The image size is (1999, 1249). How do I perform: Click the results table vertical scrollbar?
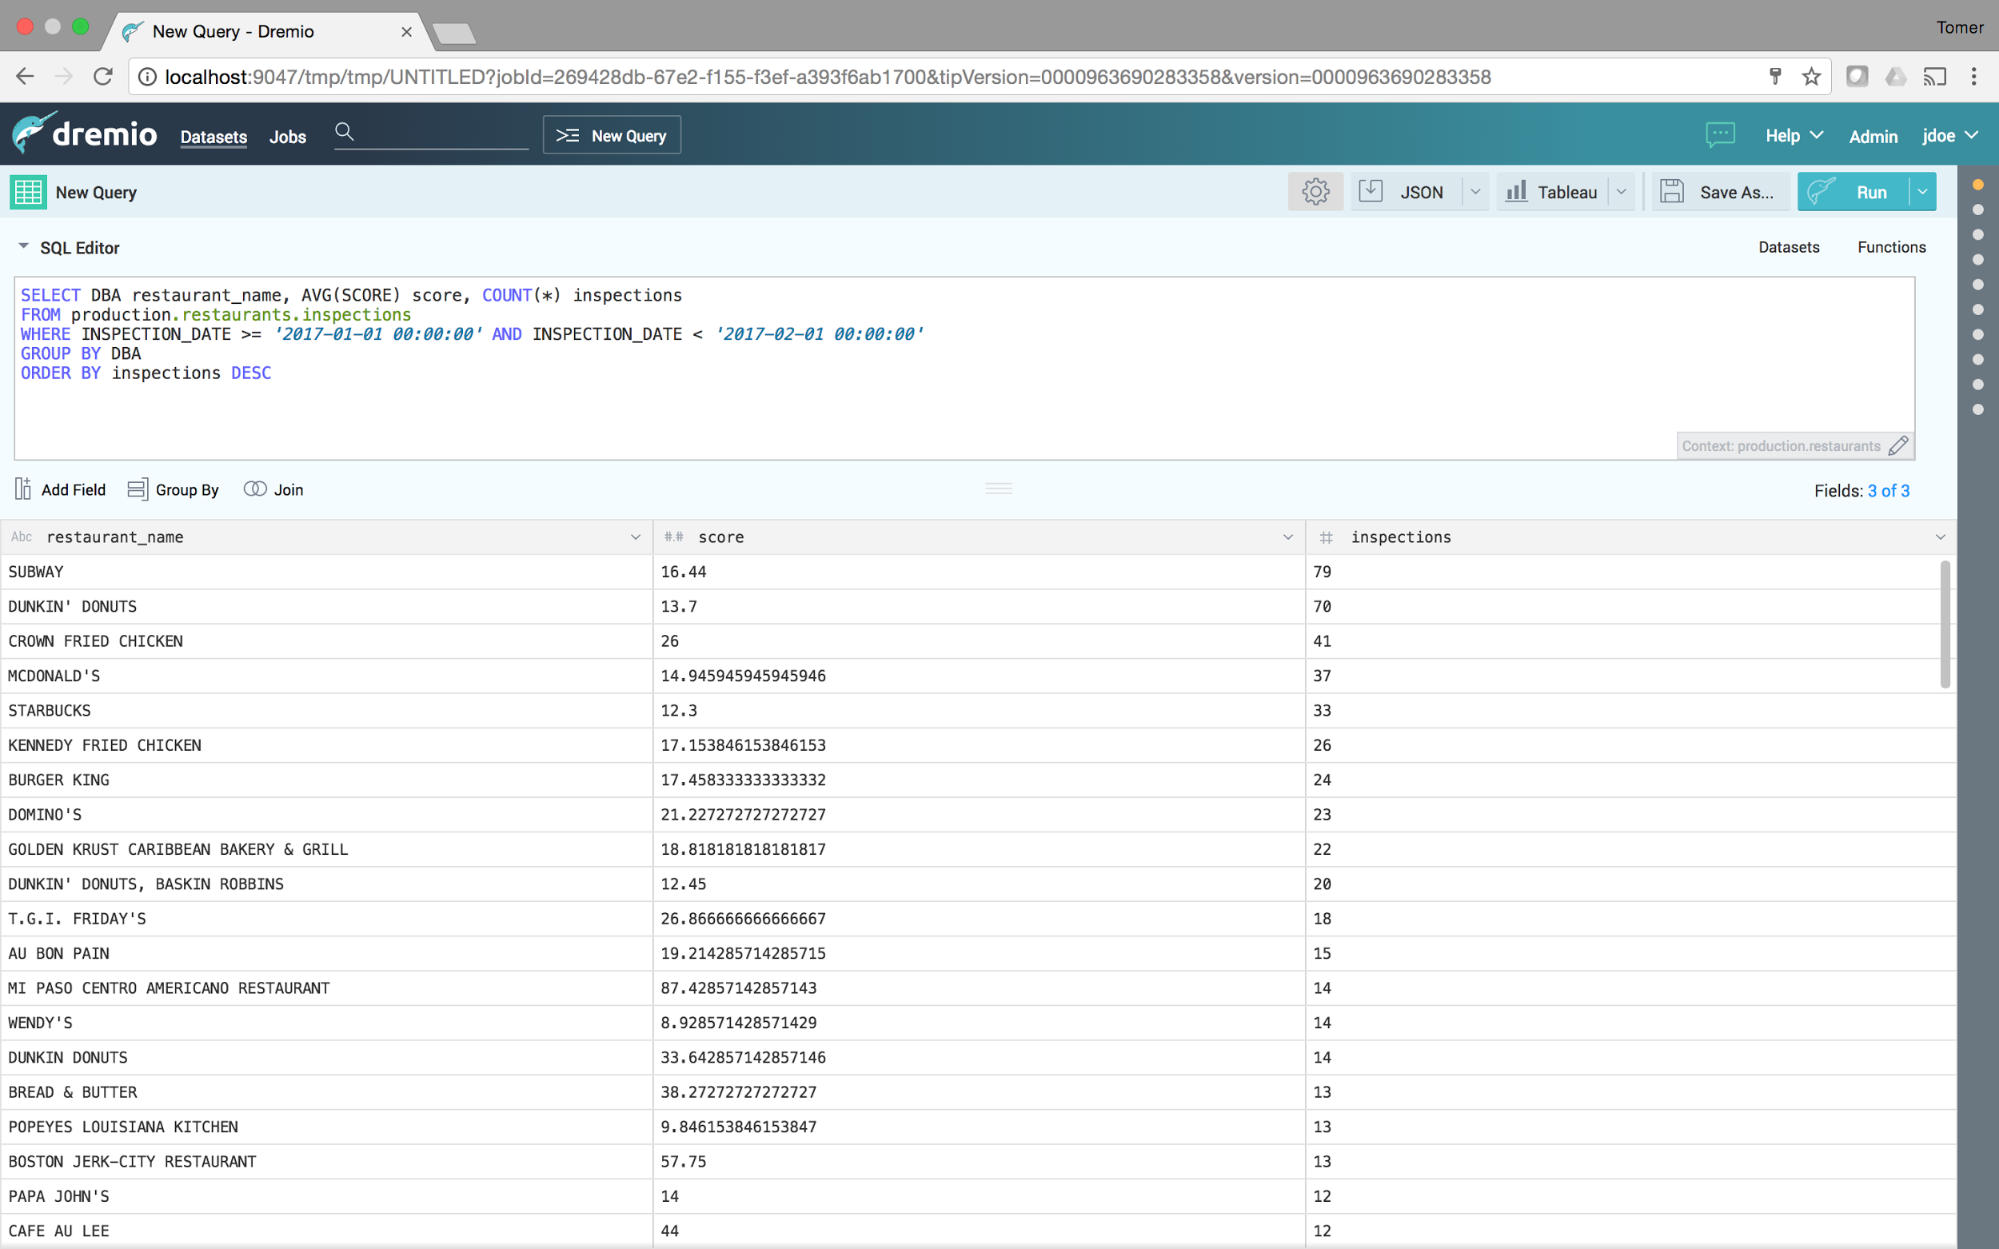click(1944, 624)
